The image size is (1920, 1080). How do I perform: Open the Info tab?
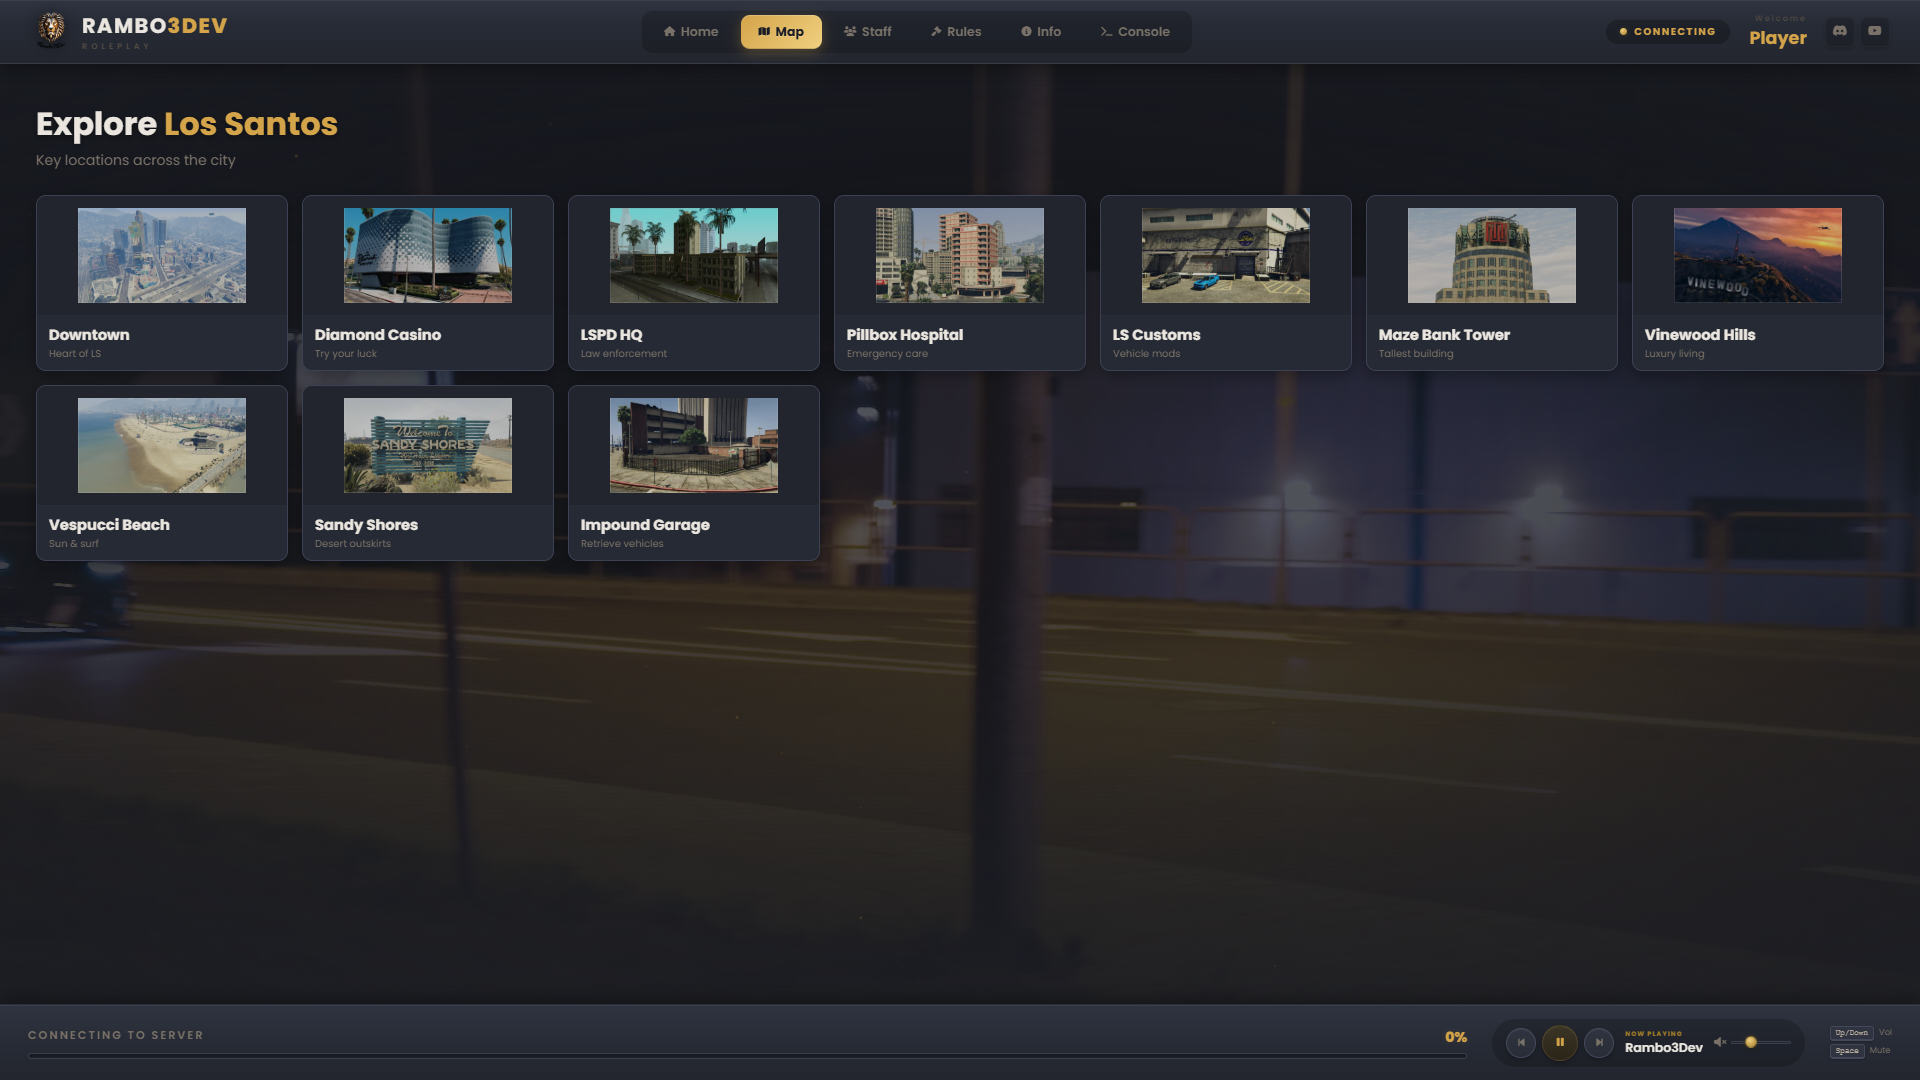point(1040,32)
